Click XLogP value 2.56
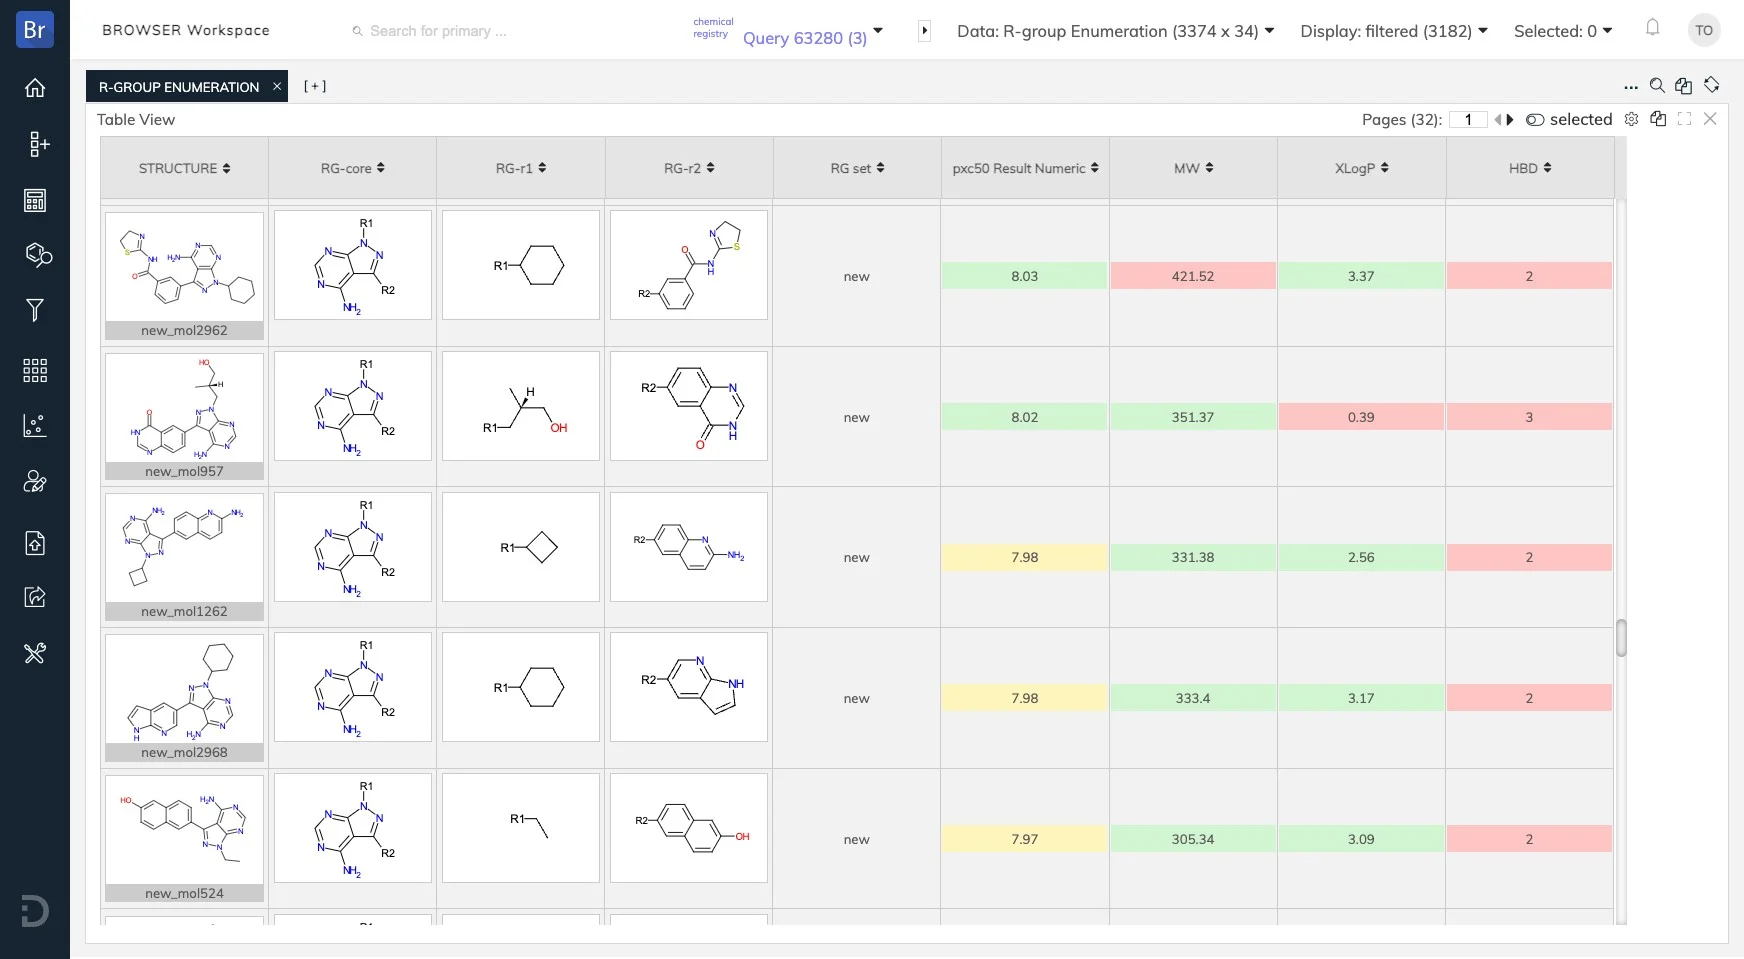Screen dimensions: 1744x959 pyautogui.click(x=1361, y=557)
